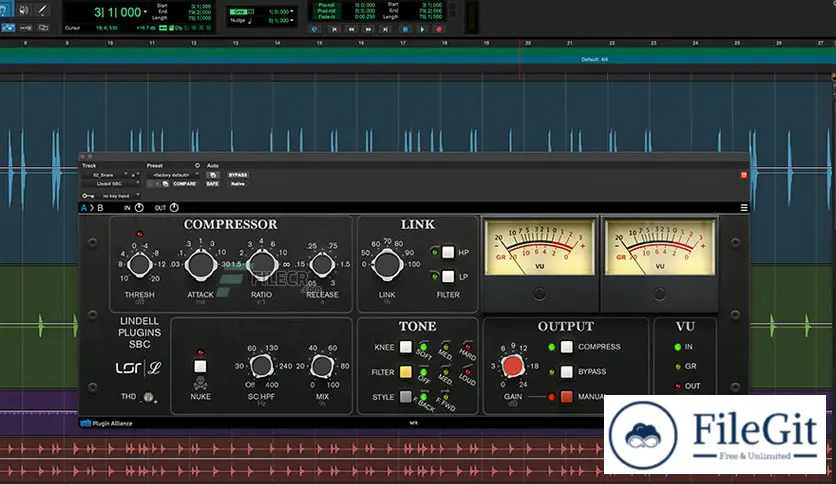Click the key input icon
Image resolution: width=836 pixels, height=484 pixels.
(87, 196)
